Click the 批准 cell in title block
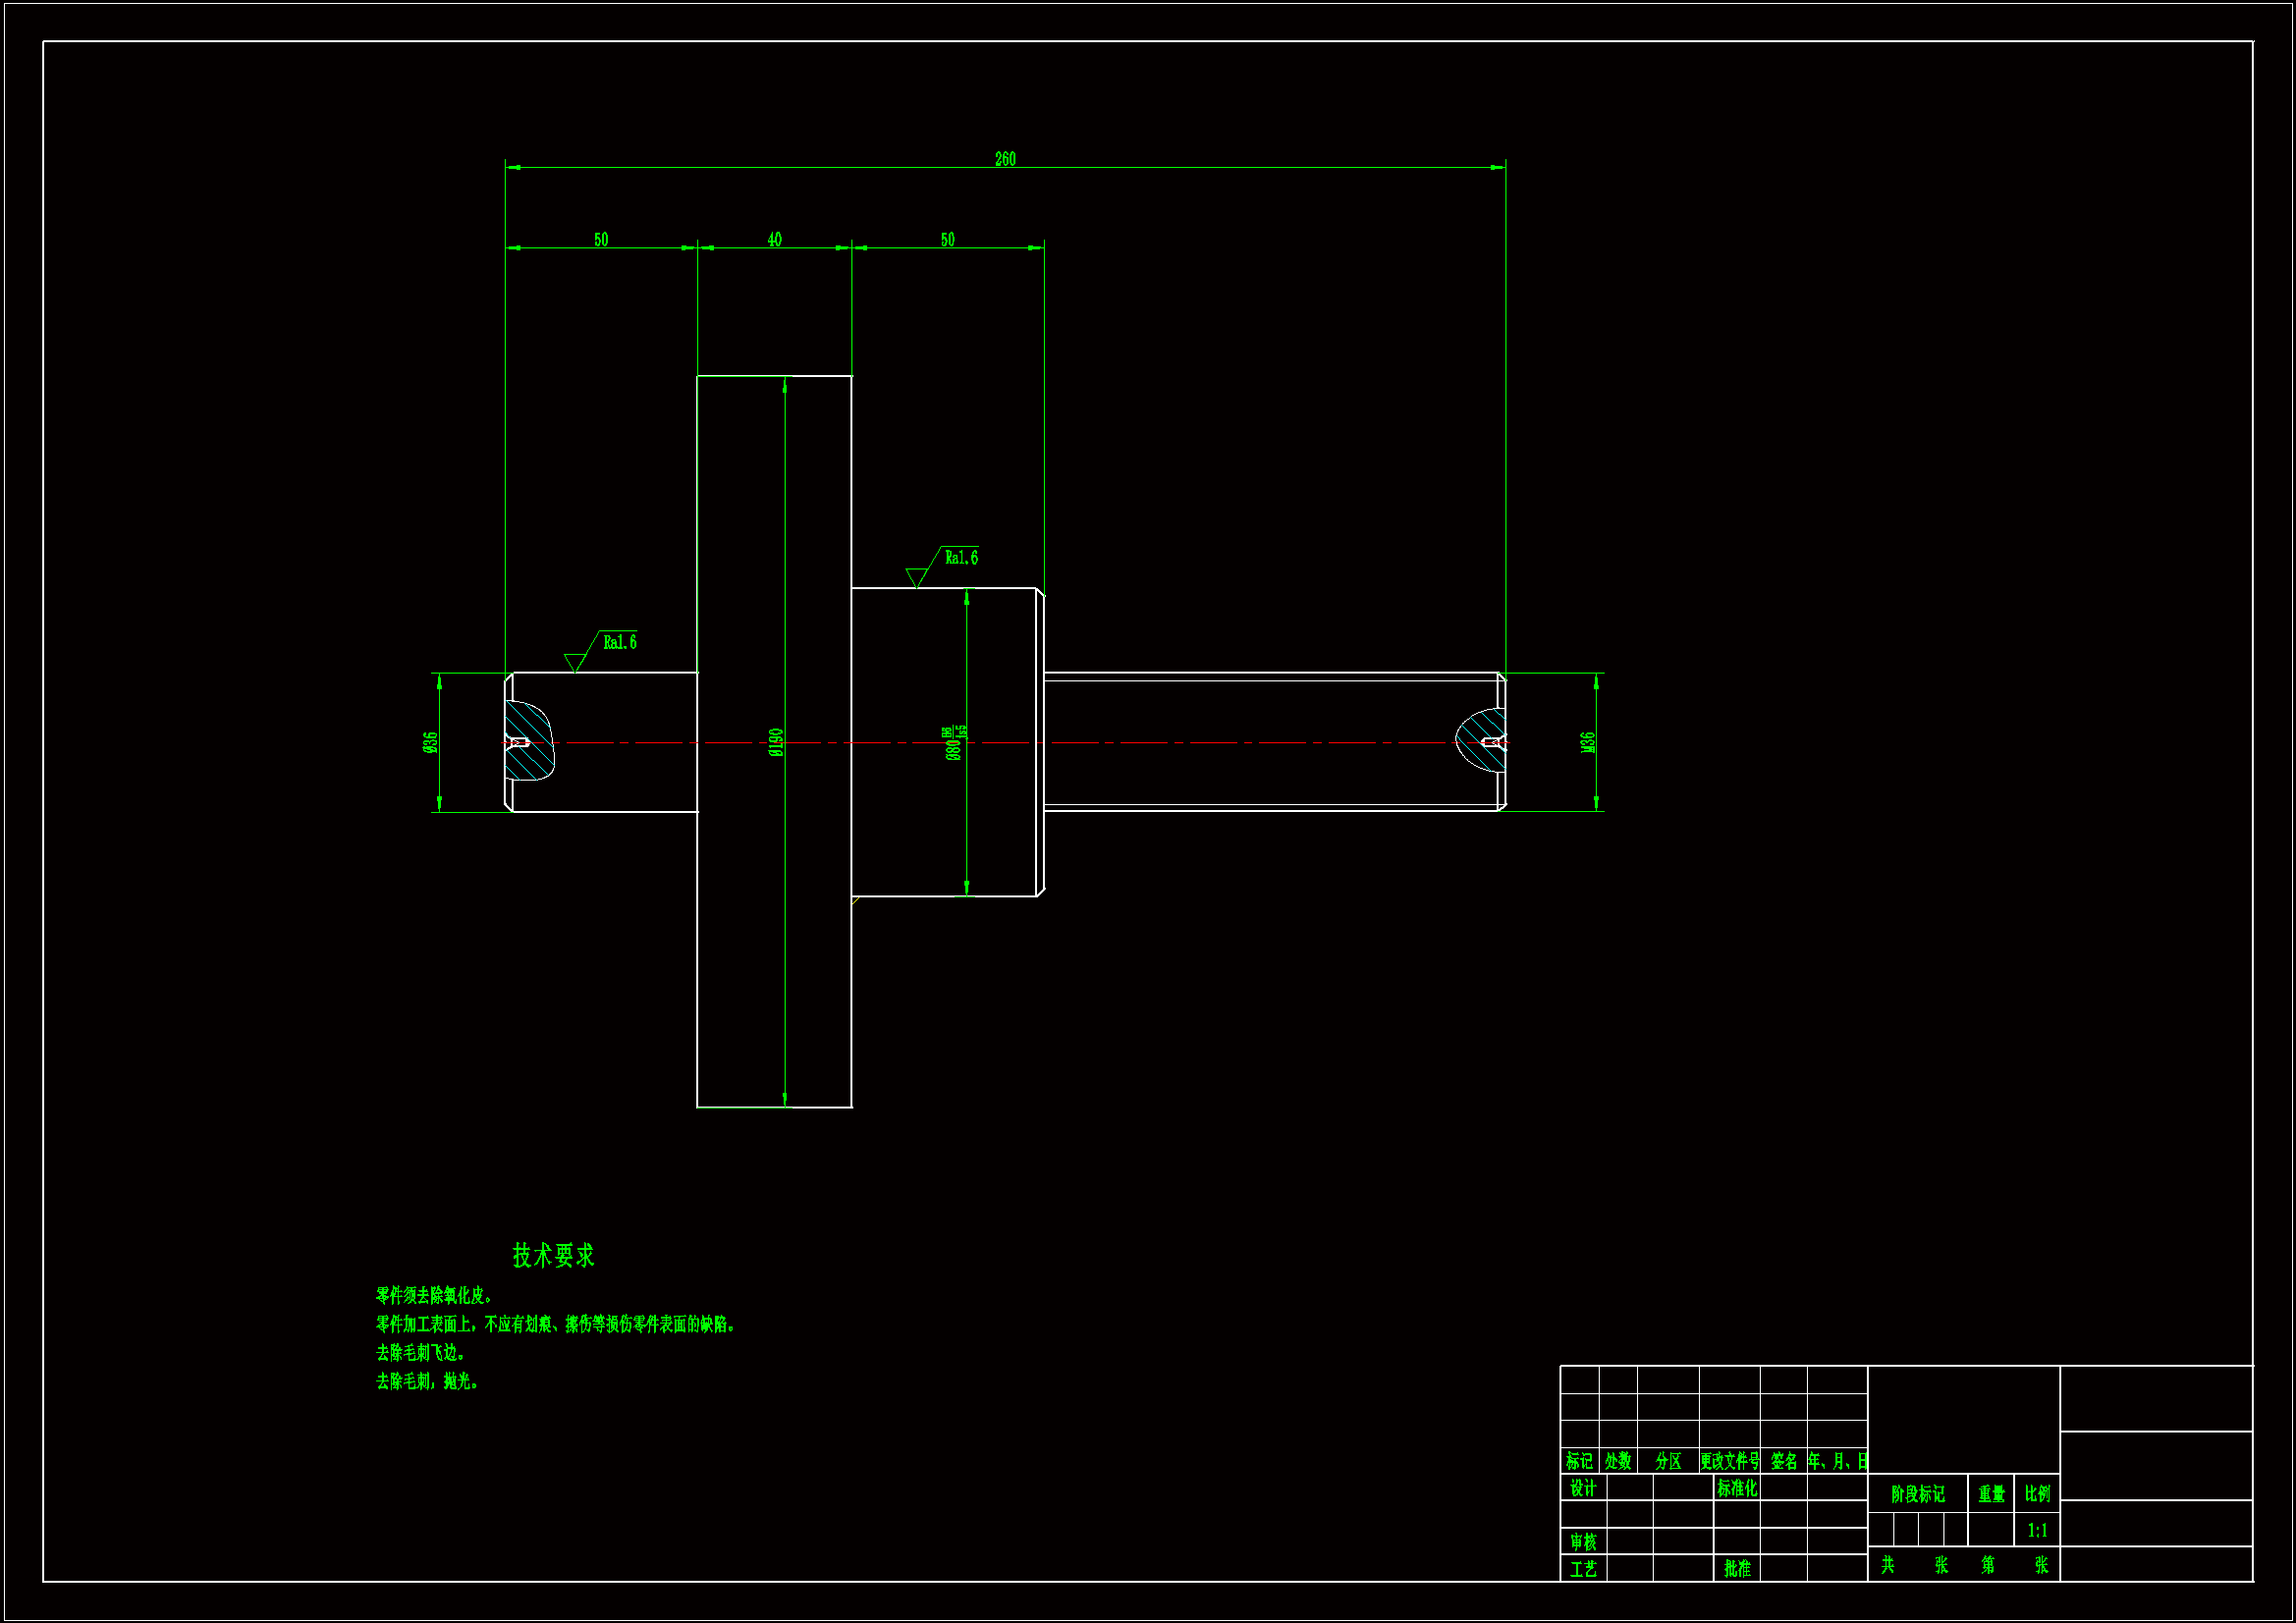 (1737, 1568)
